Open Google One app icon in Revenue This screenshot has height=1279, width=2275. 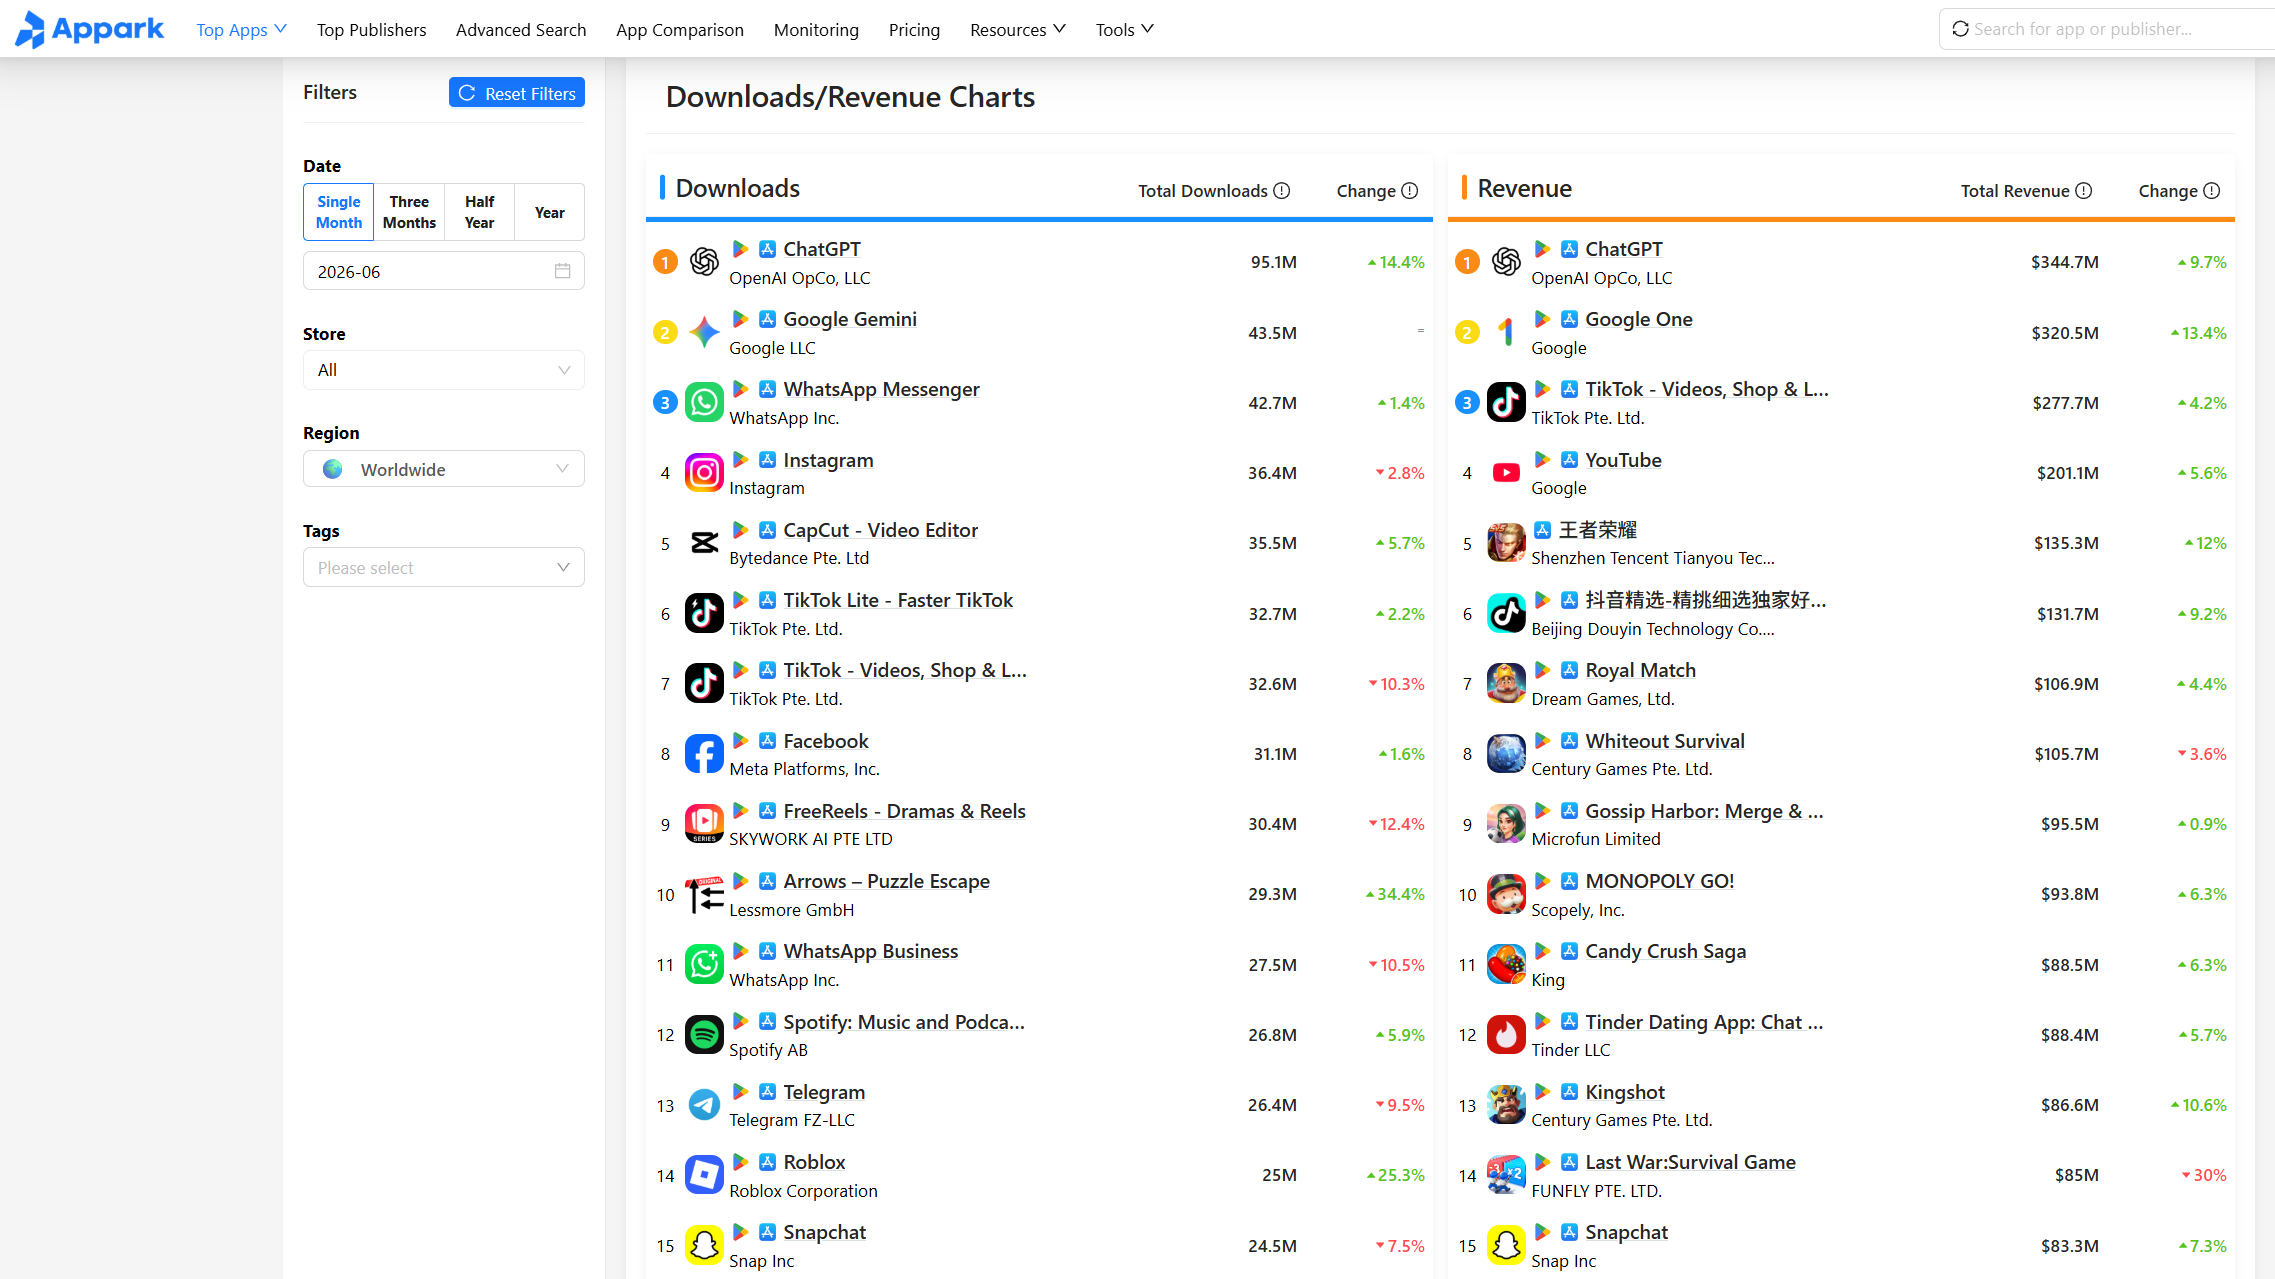[1506, 332]
